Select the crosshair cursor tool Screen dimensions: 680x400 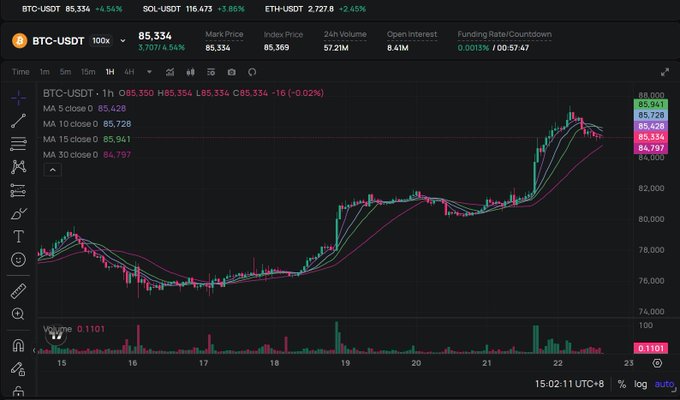tap(18, 98)
